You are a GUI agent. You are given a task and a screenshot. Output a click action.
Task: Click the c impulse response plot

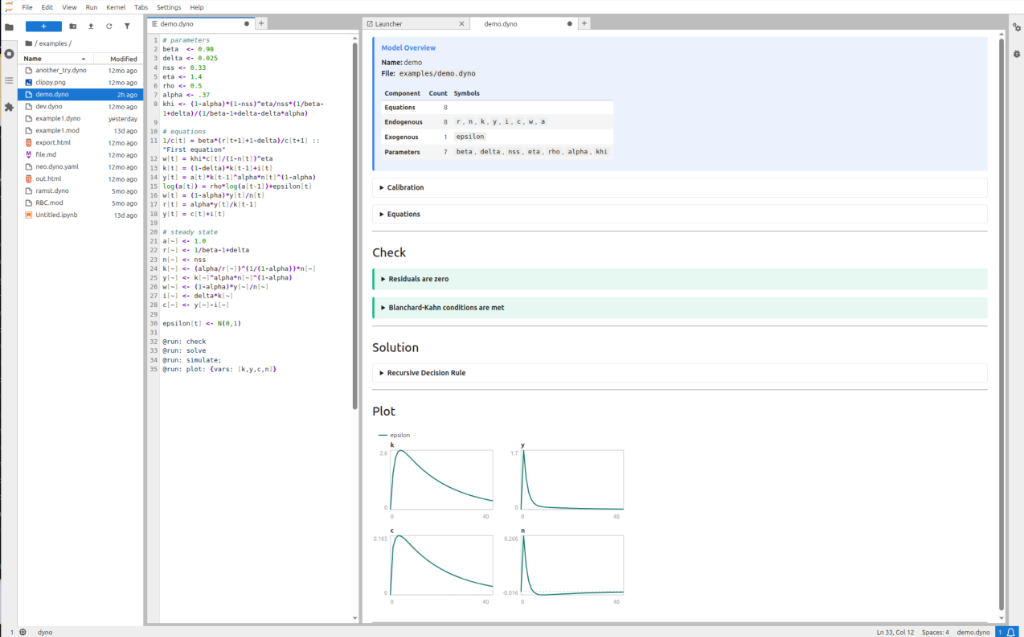pos(441,565)
